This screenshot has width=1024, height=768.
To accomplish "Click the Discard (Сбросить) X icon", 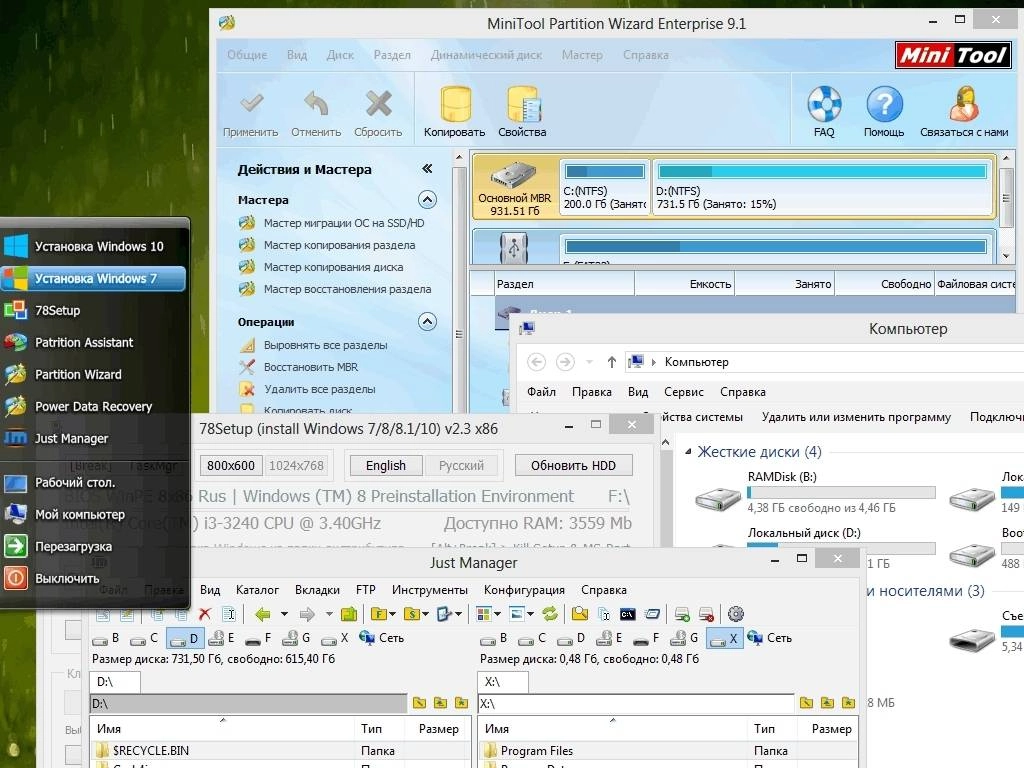I will 378,103.
